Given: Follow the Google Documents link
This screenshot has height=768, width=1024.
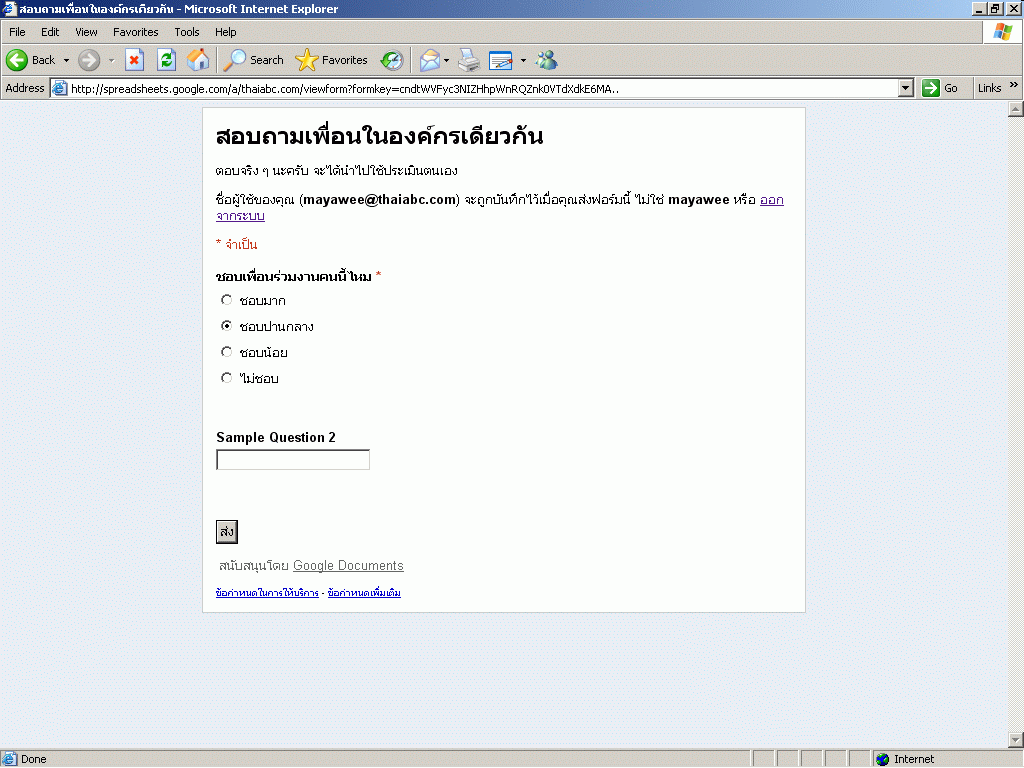Looking at the screenshot, I should pos(348,566).
